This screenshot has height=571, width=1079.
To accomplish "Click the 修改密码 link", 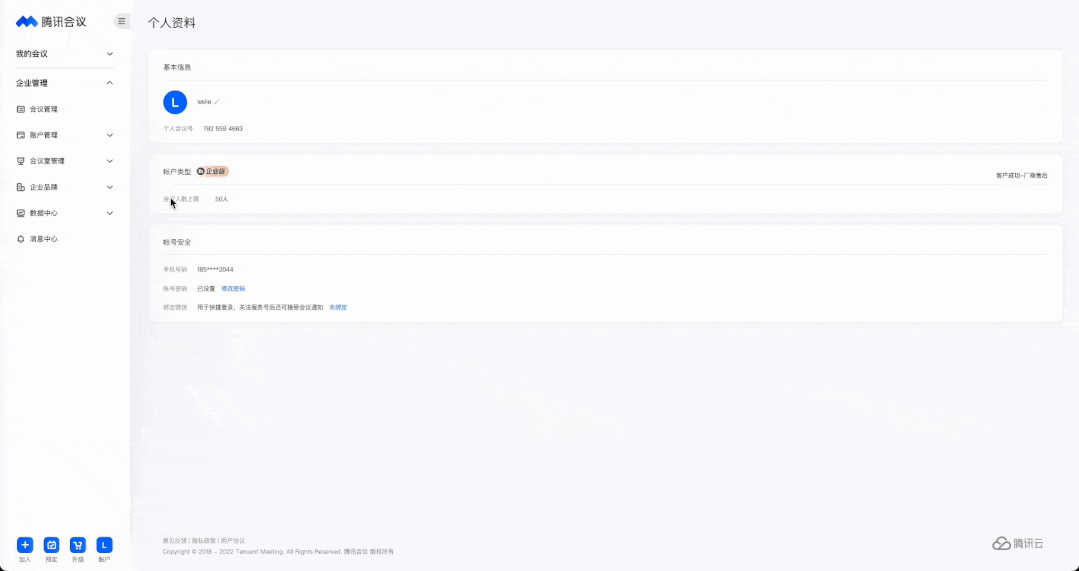I will [x=233, y=289].
